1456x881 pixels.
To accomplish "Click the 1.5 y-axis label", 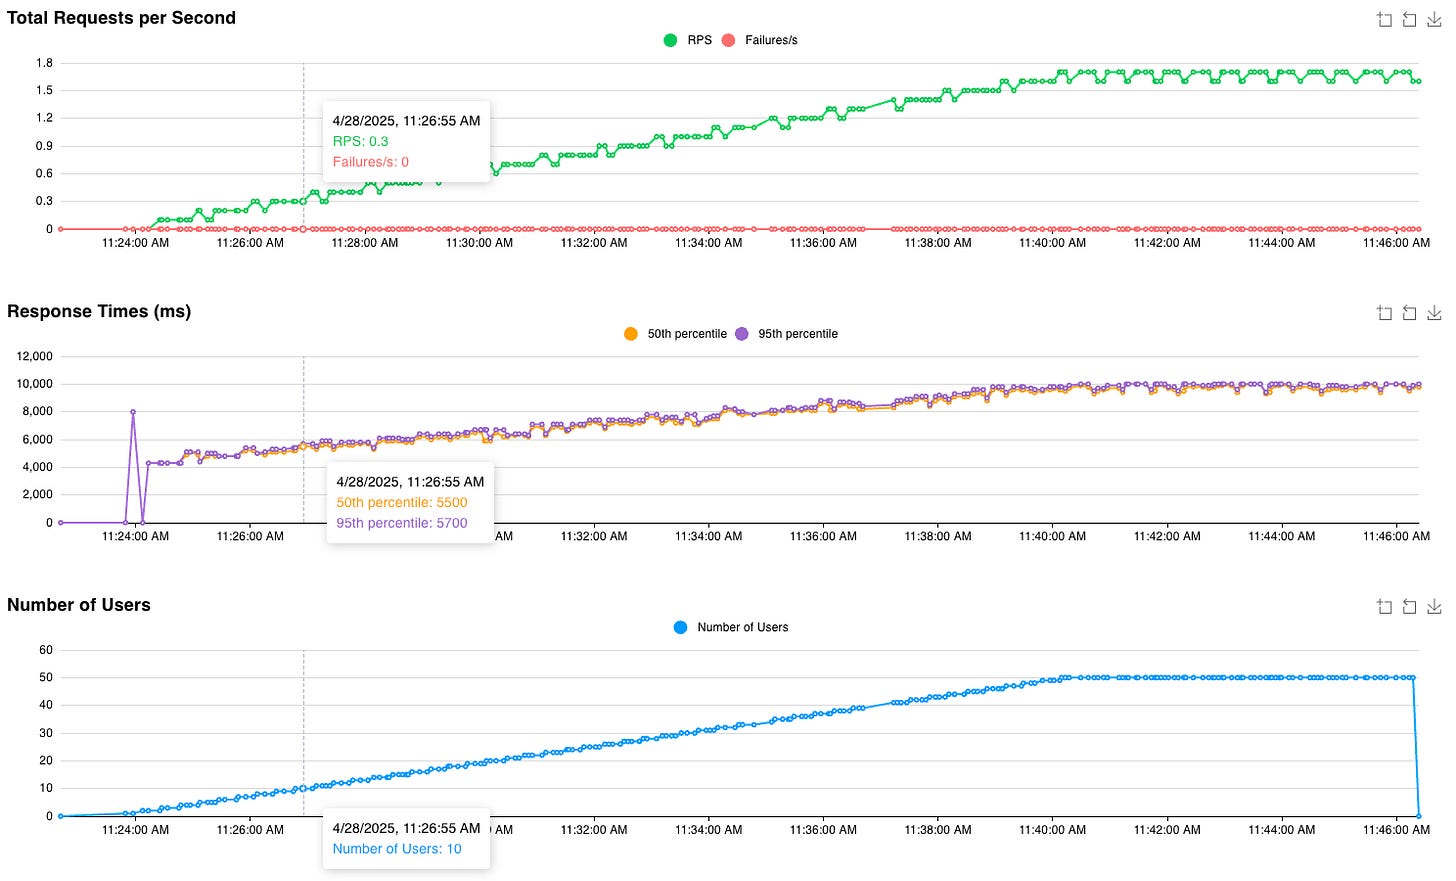I will 44,90.
